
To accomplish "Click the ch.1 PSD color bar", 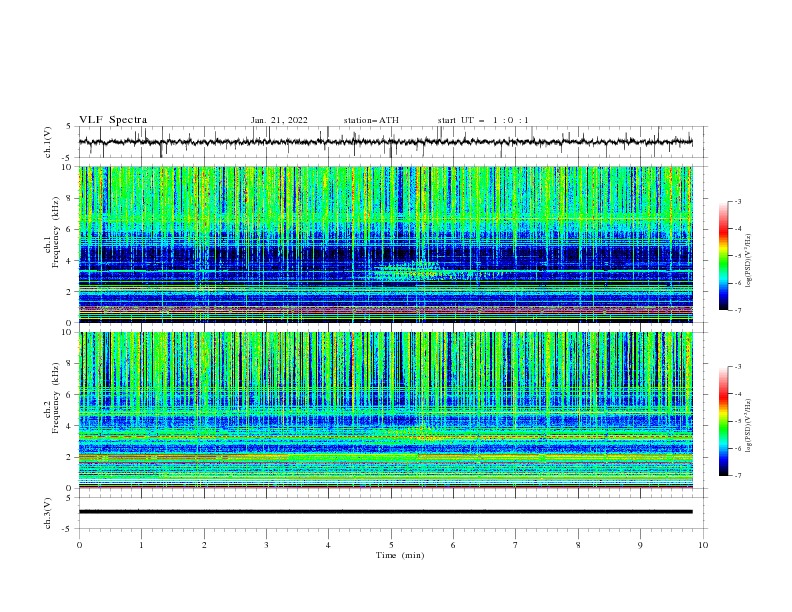I will pos(723,256).
